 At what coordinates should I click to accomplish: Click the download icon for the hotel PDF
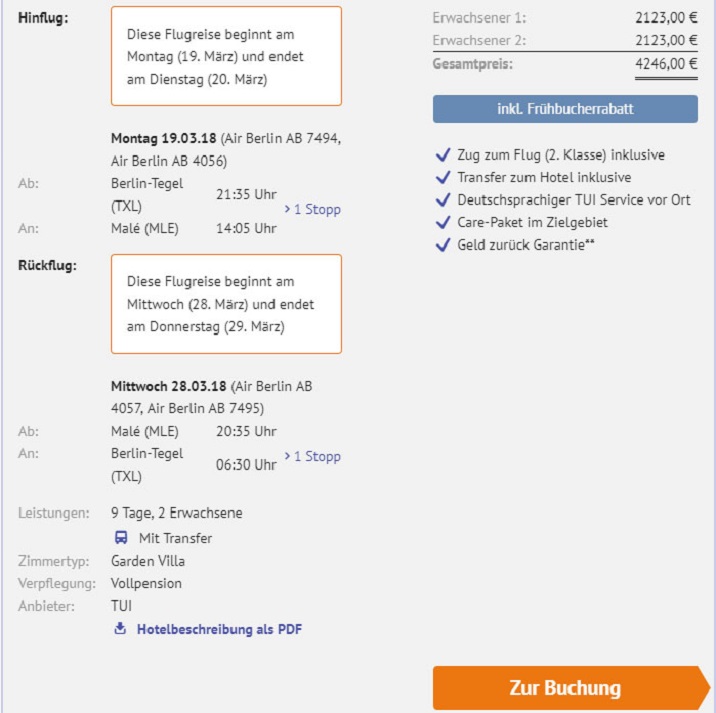coord(121,629)
